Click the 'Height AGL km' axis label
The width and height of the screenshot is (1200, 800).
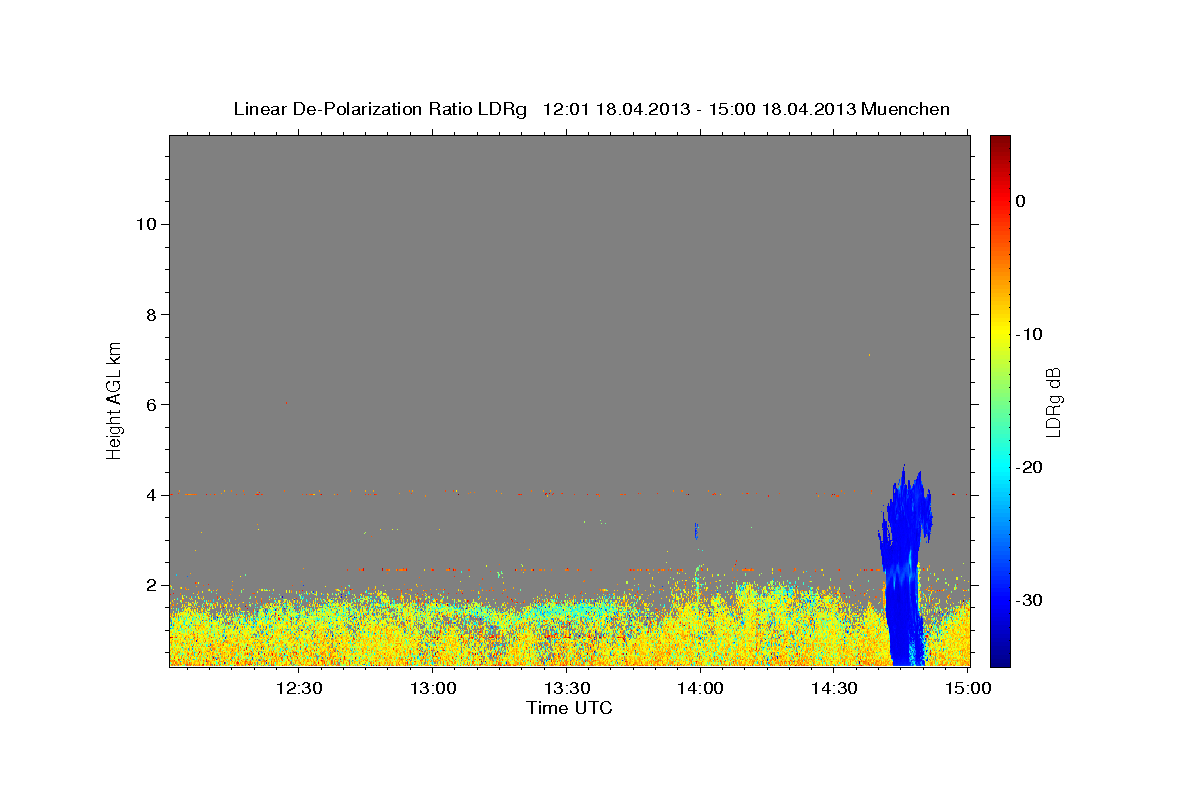tap(114, 399)
